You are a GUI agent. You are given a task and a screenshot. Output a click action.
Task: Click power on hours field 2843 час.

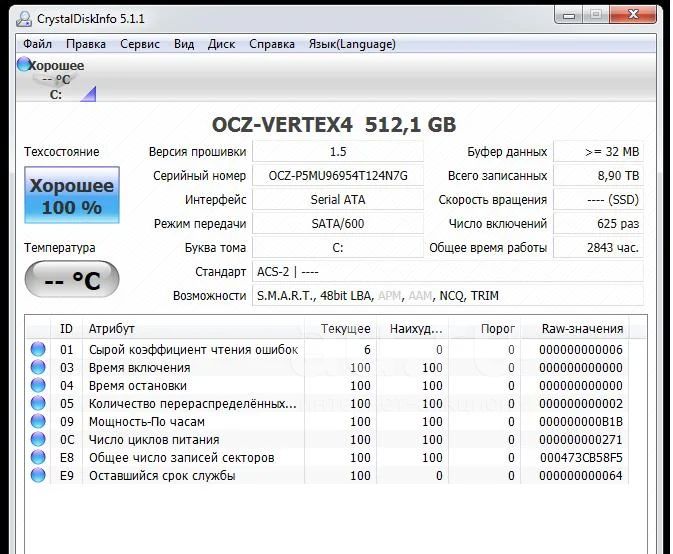(x=599, y=248)
